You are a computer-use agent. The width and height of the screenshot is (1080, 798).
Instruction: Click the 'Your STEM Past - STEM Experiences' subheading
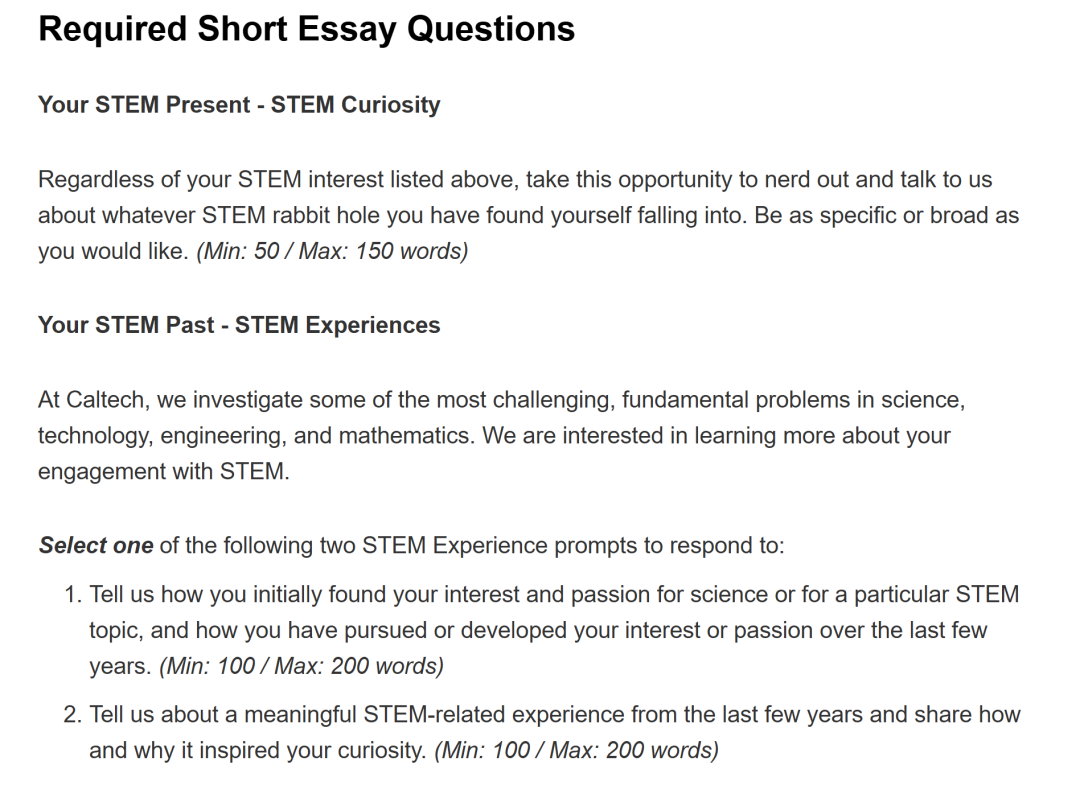[x=239, y=325]
